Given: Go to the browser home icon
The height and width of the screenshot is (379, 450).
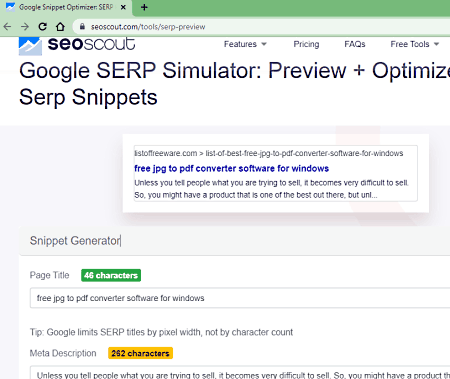Looking at the screenshot, I should tap(60, 27).
